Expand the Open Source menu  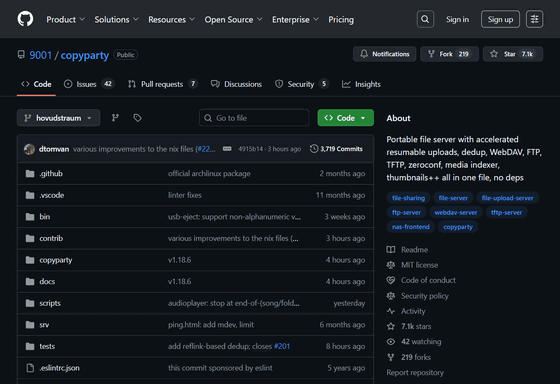(233, 20)
